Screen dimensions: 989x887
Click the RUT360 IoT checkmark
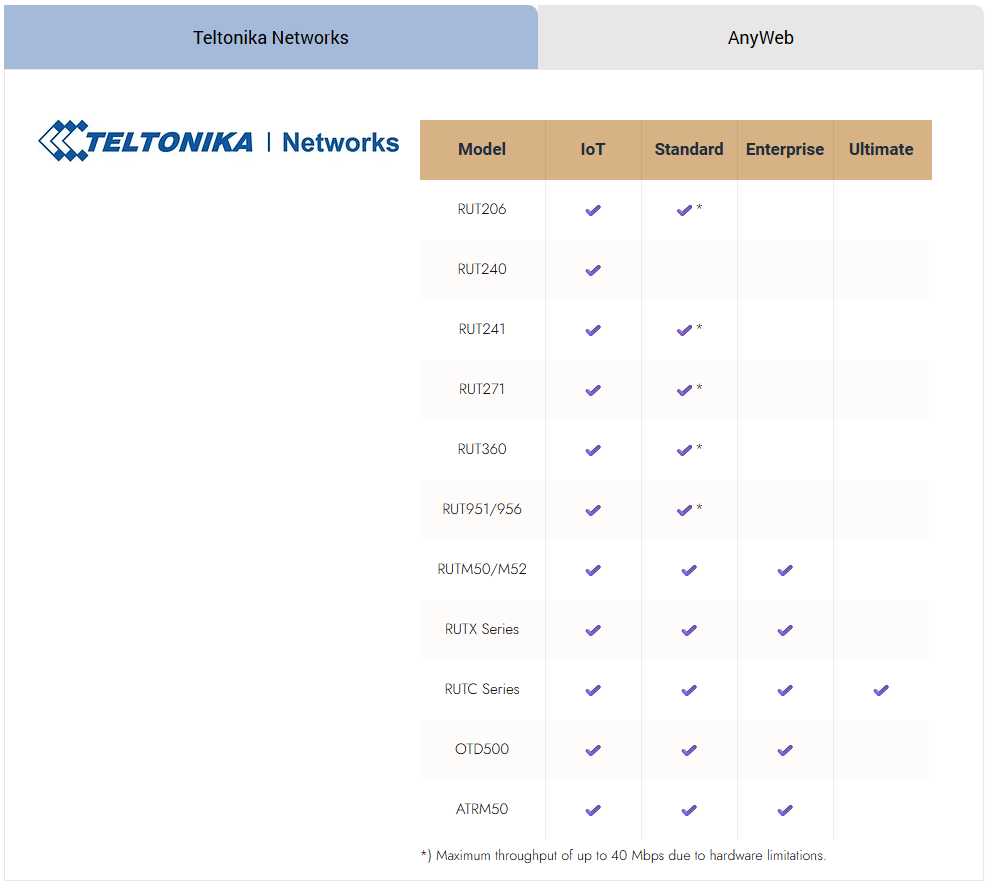593,450
